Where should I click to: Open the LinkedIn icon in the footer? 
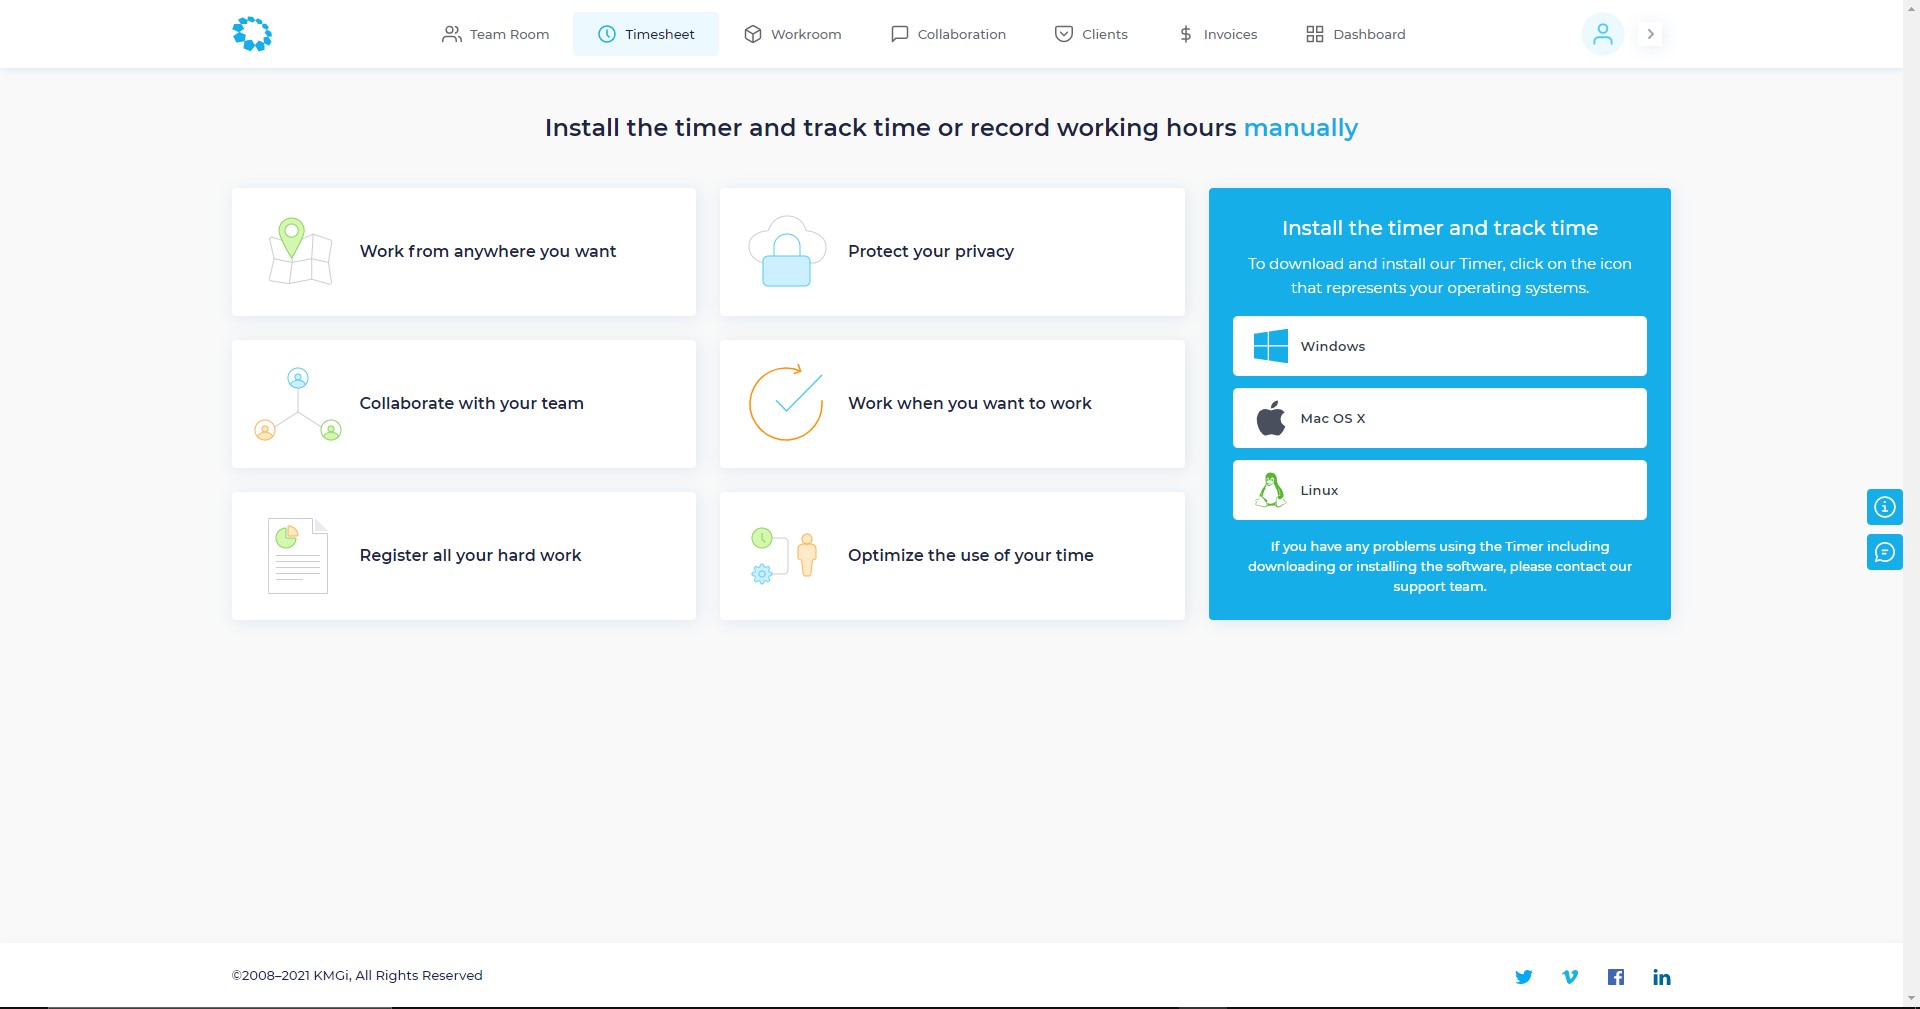(x=1661, y=977)
